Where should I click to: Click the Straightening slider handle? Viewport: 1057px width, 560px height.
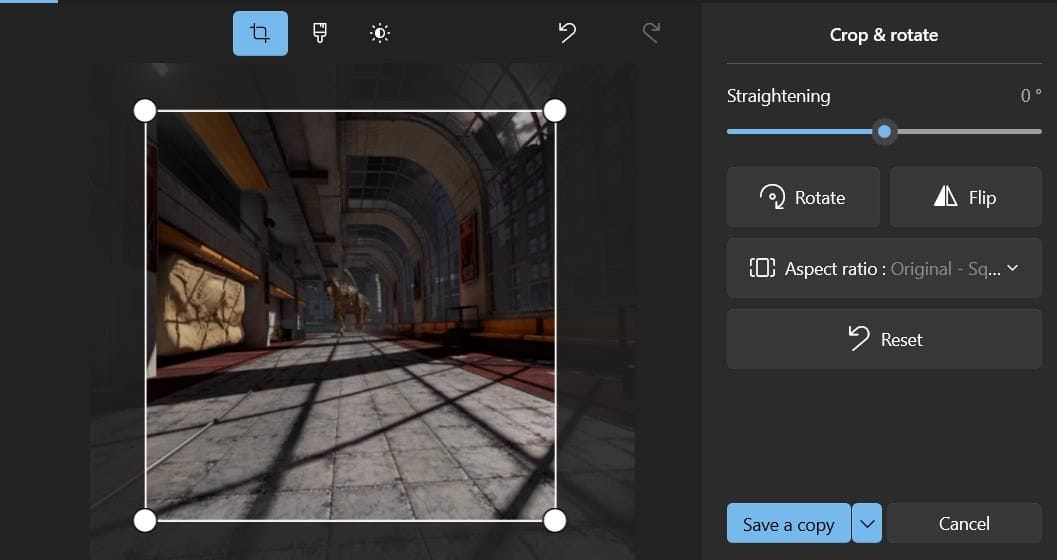884,131
